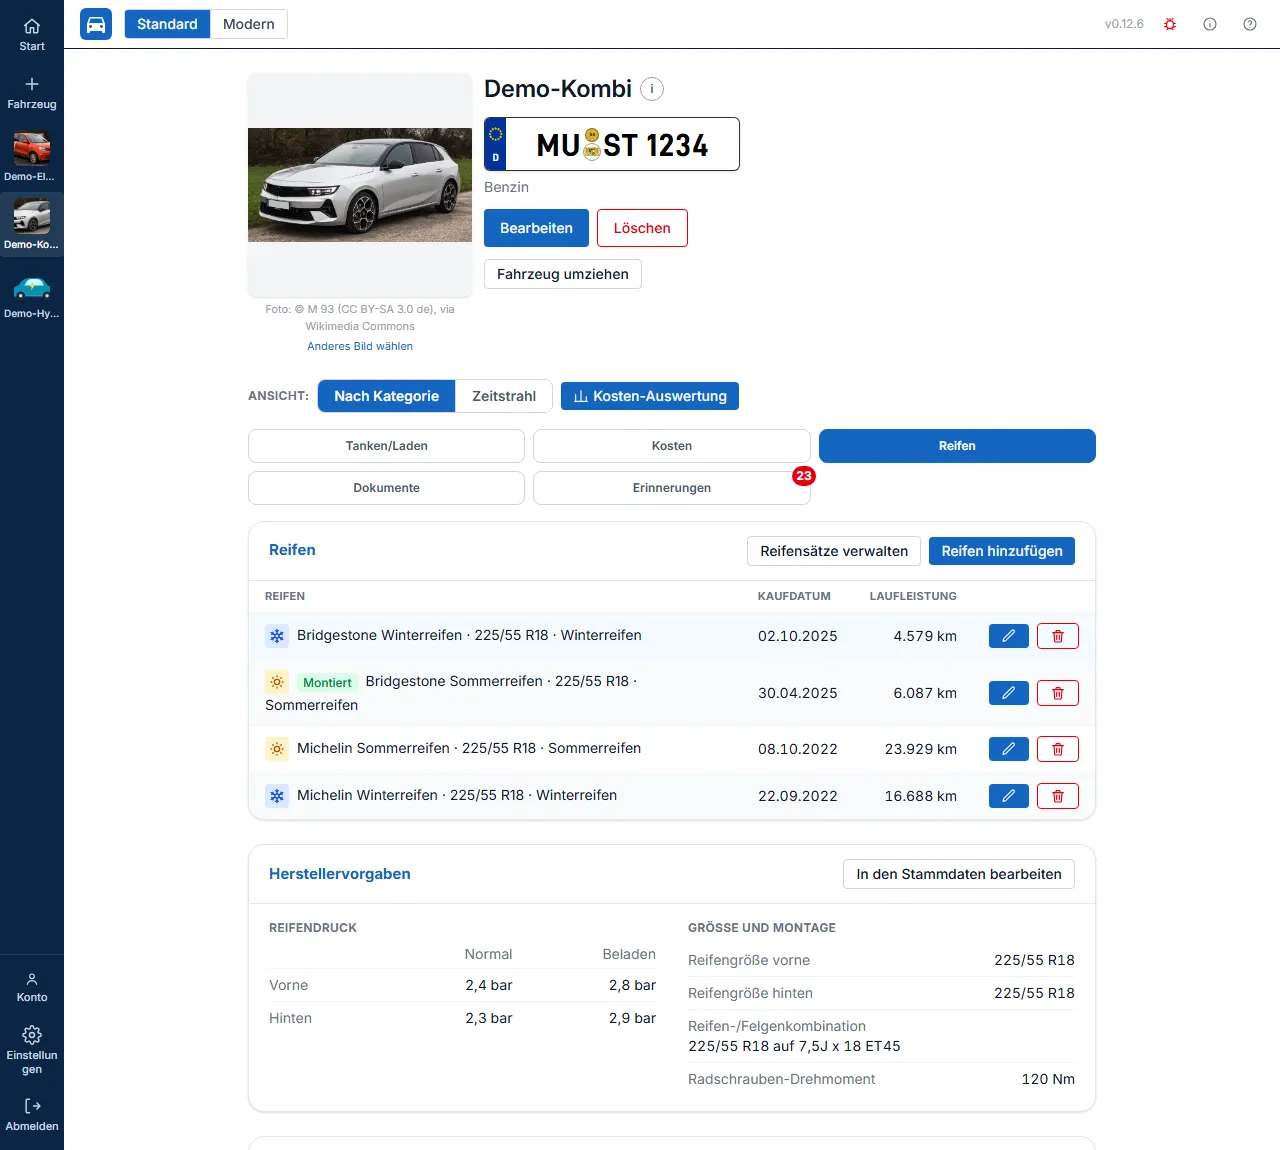This screenshot has height=1150, width=1280.
Task: Open the Start home icon in sidebar
Action: (x=32, y=34)
